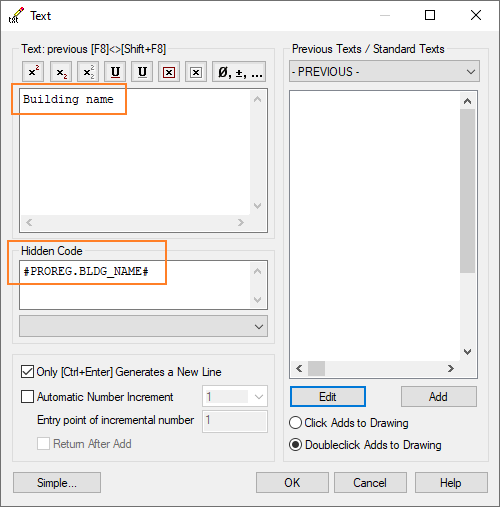Expand the dropdown below Hidden Code field

pyautogui.click(x=143, y=326)
